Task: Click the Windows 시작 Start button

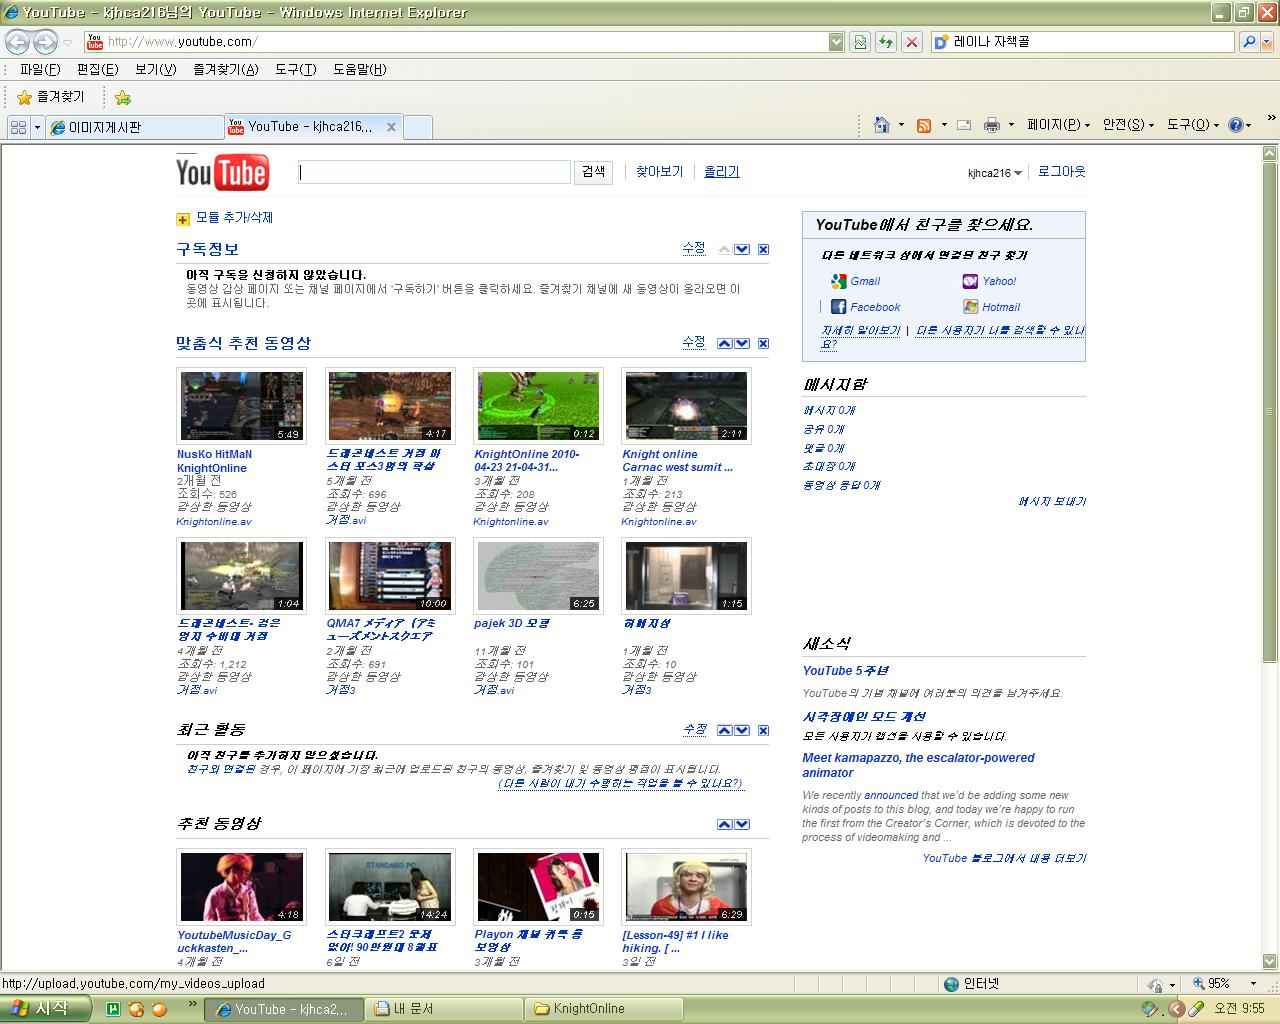Action: pyautogui.click(x=44, y=1009)
